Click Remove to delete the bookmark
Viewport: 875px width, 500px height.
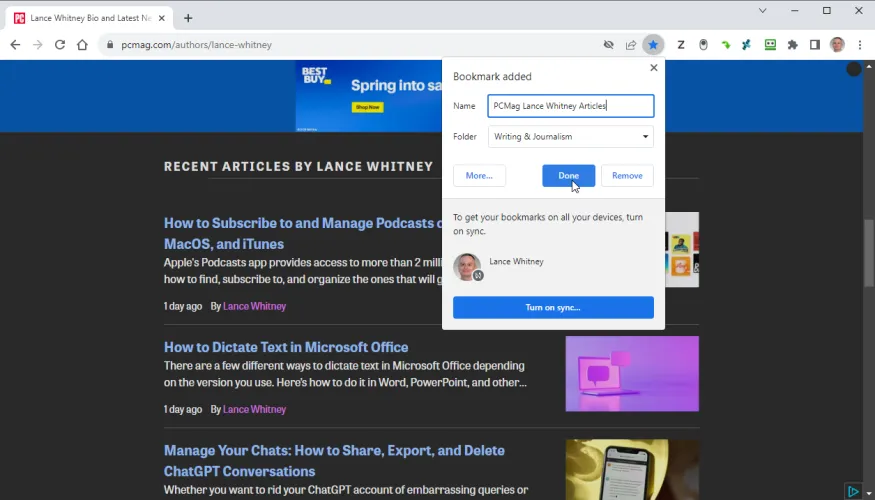[x=627, y=176]
